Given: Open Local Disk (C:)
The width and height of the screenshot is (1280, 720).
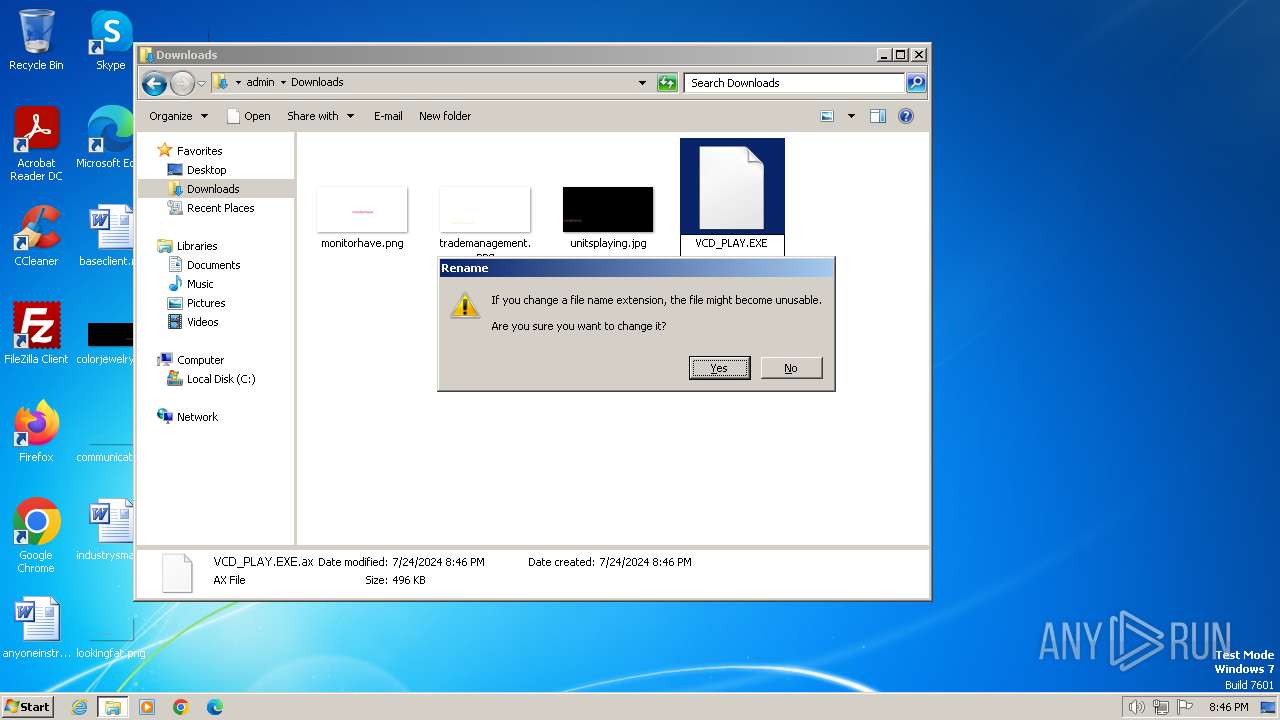Looking at the screenshot, I should 221,379.
